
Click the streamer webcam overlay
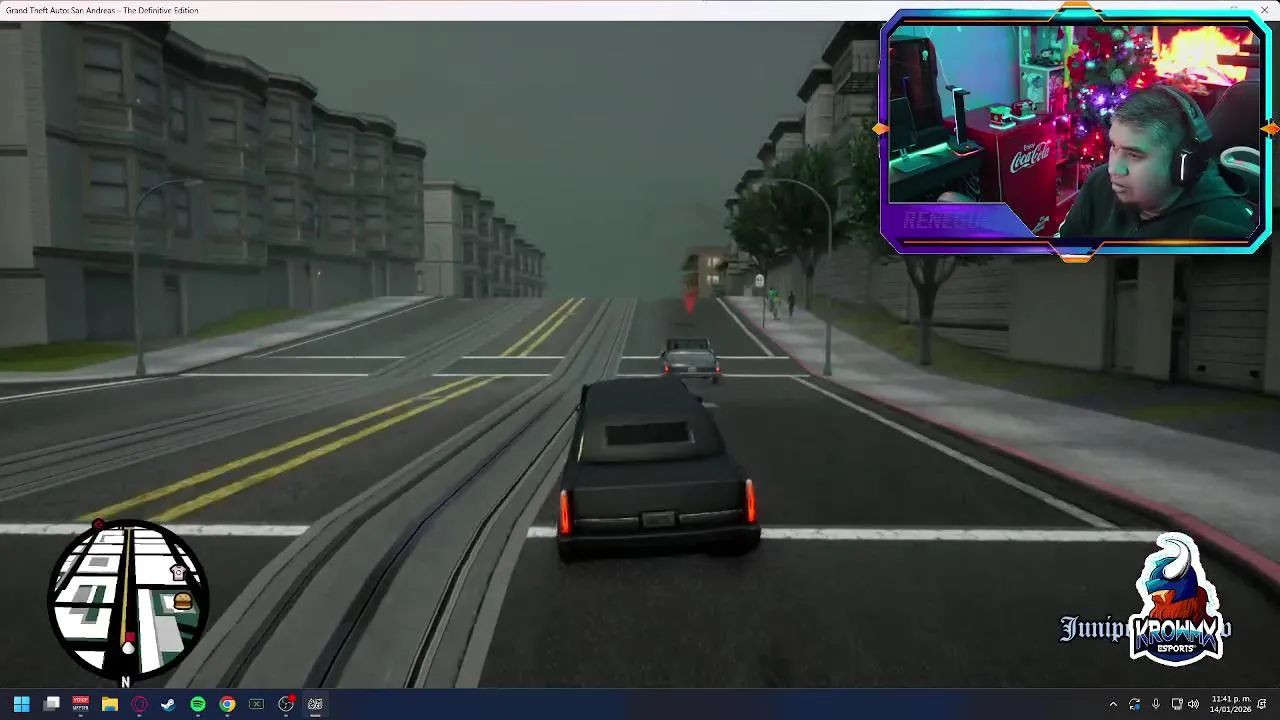pos(1075,132)
